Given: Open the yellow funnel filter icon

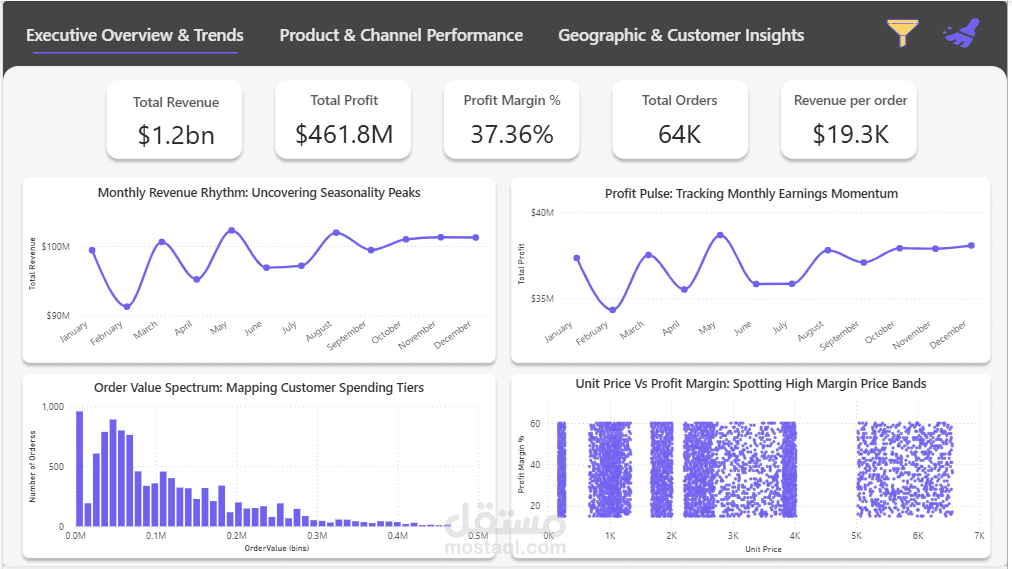Looking at the screenshot, I should 902,33.
